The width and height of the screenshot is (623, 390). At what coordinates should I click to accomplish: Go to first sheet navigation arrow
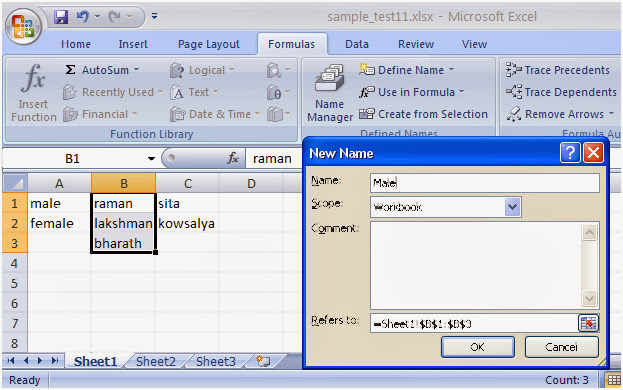[11, 361]
